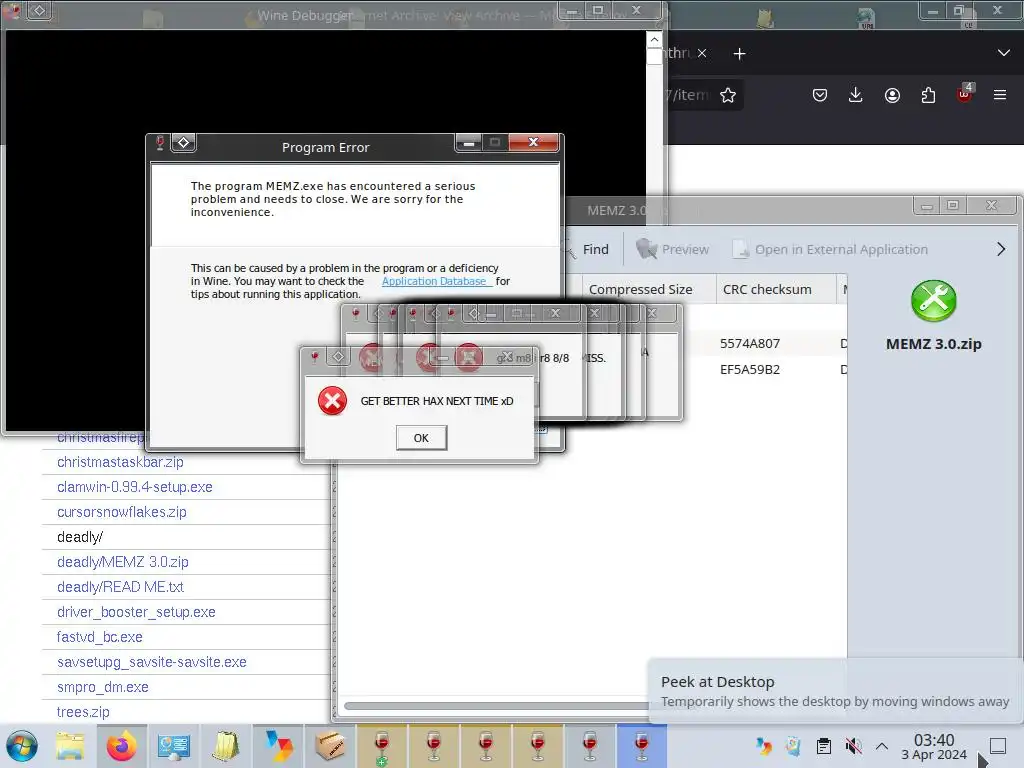
Task: Click Open in External Application toolbar button
Action: [x=829, y=249]
